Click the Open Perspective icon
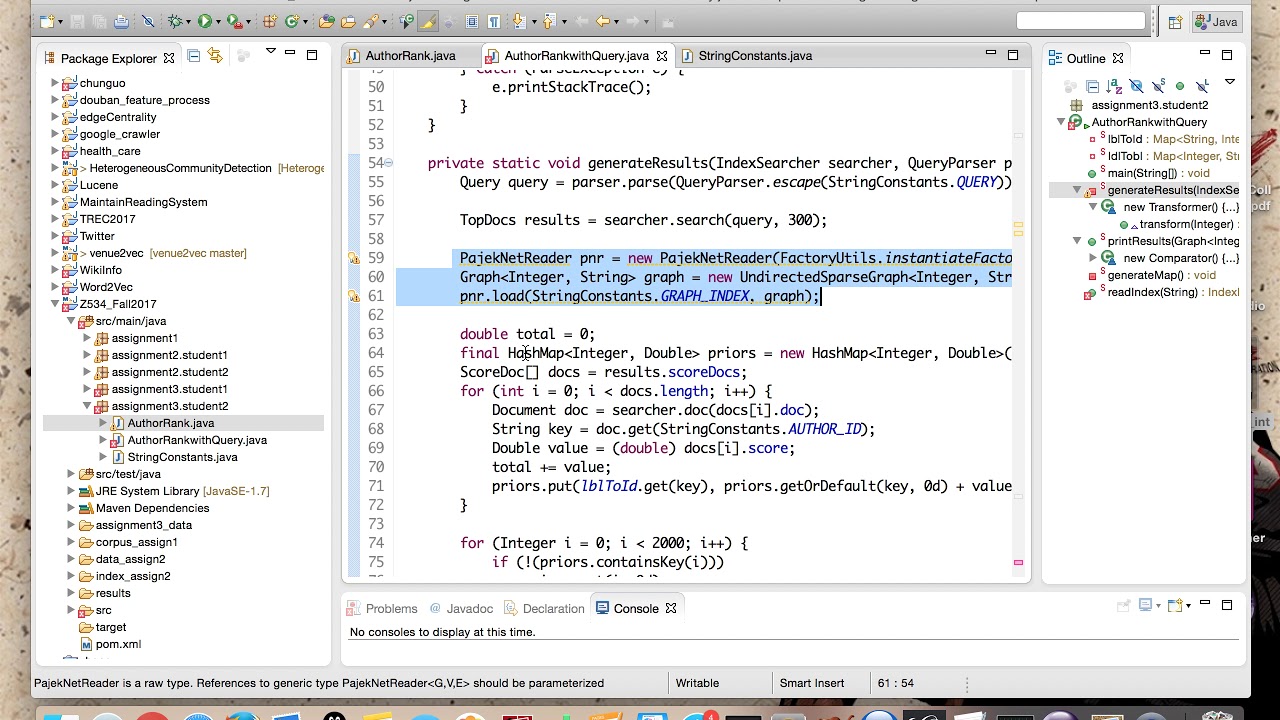Image resolution: width=1280 pixels, height=720 pixels. (1175, 22)
